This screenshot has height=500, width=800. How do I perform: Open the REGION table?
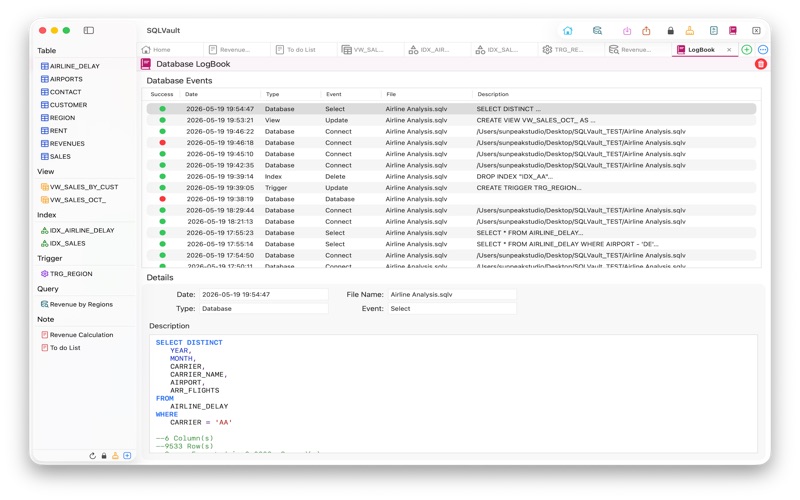click(58, 117)
